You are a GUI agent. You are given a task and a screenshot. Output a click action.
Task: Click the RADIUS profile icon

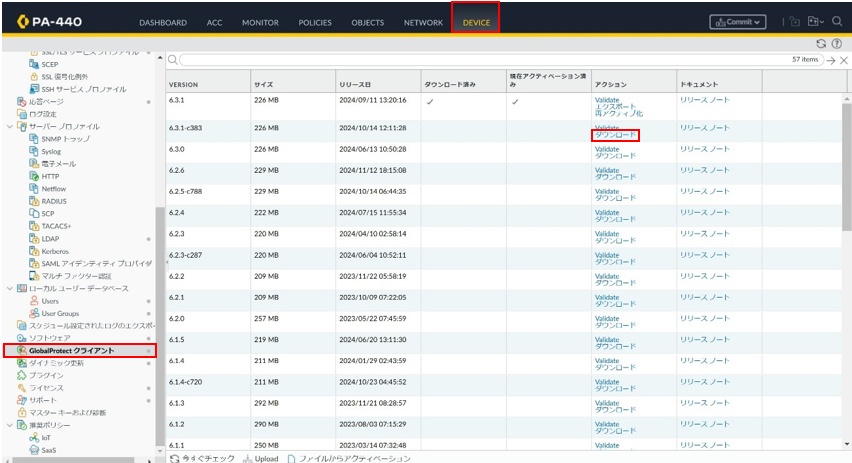[x=34, y=201]
